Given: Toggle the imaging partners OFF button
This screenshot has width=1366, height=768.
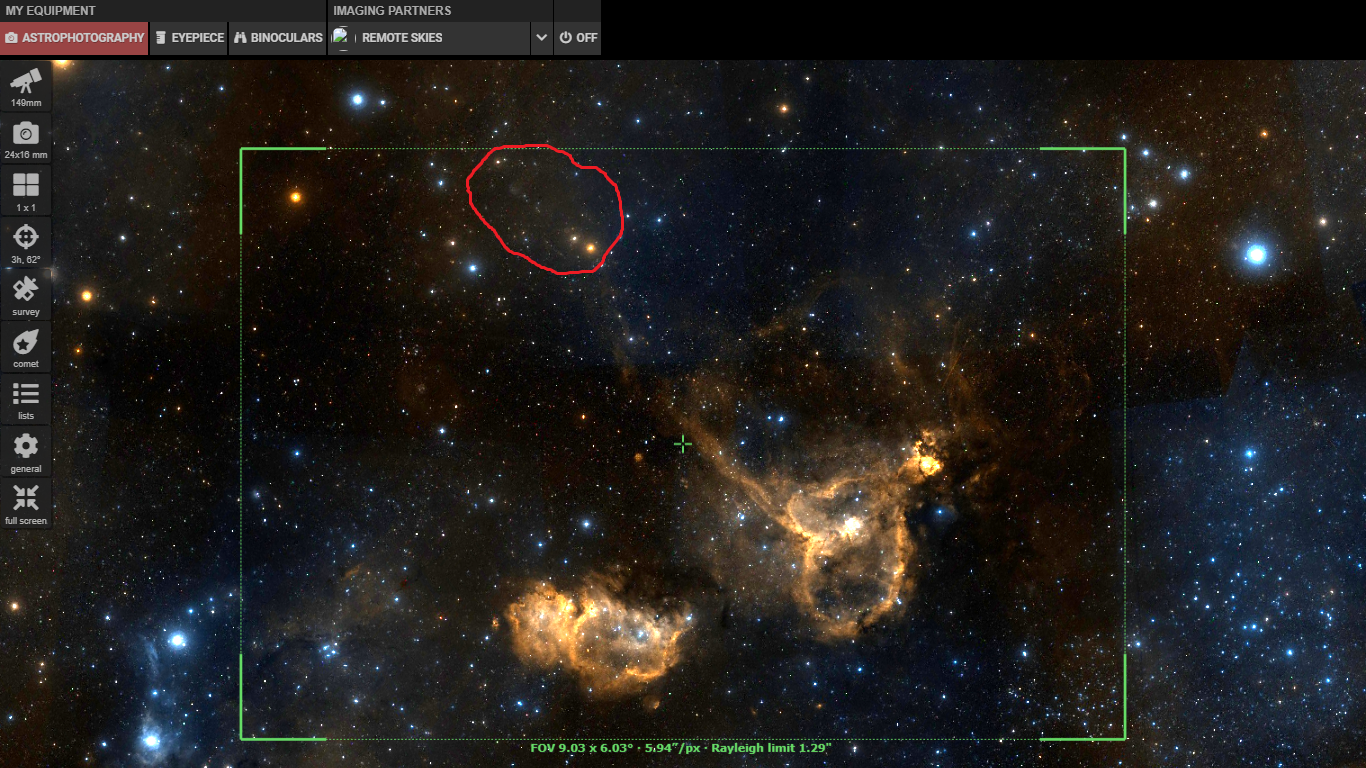Looking at the screenshot, I should pos(578,38).
